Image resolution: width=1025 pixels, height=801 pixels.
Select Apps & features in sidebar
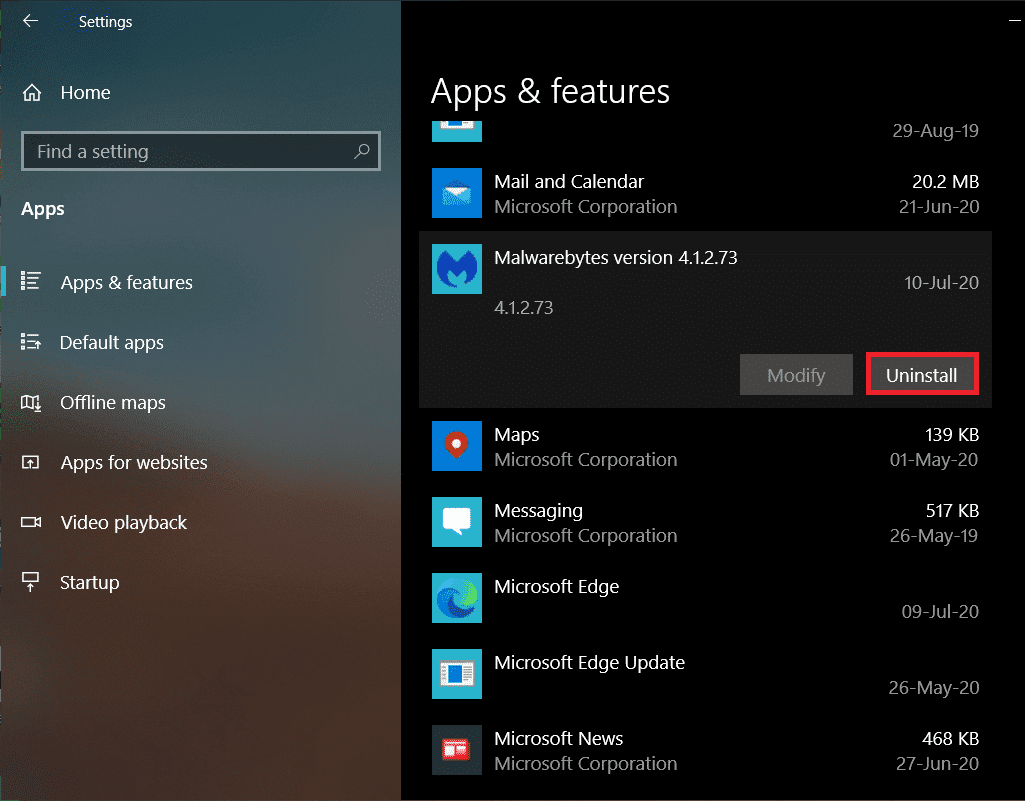point(126,283)
